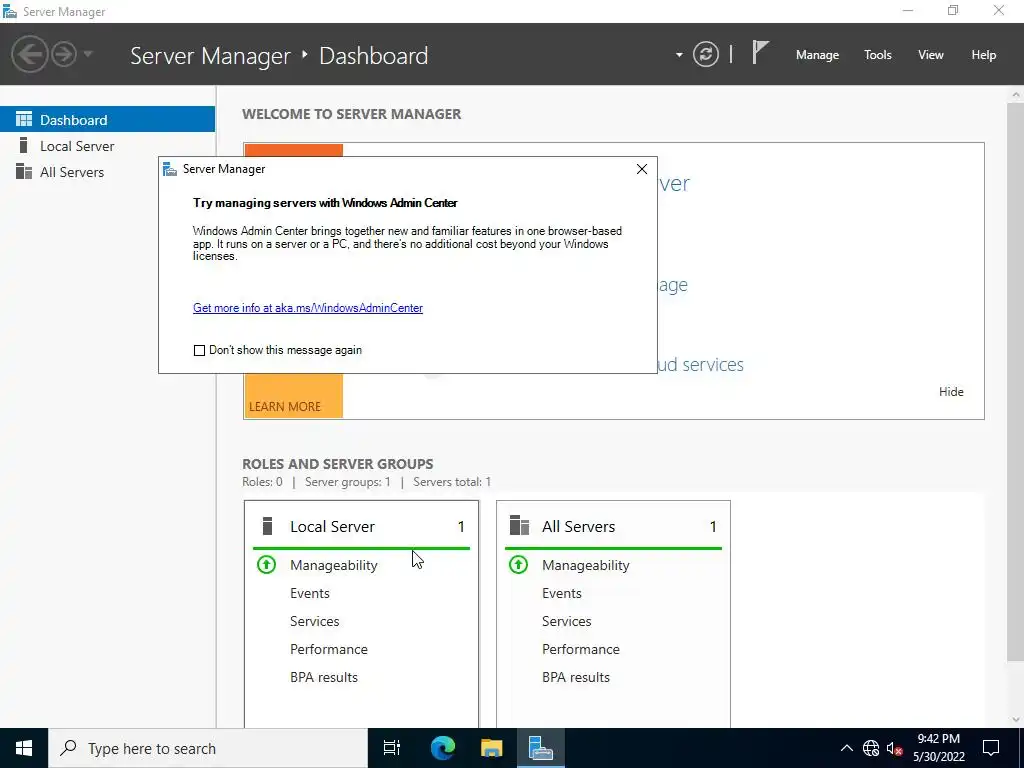Launch Microsoft Edge from the taskbar

pyautogui.click(x=442, y=748)
